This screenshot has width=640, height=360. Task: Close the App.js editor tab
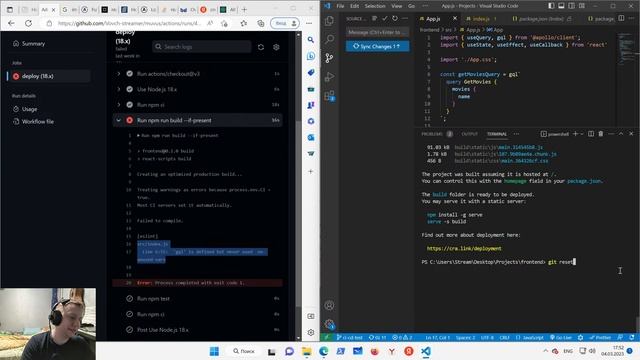[x=455, y=19]
